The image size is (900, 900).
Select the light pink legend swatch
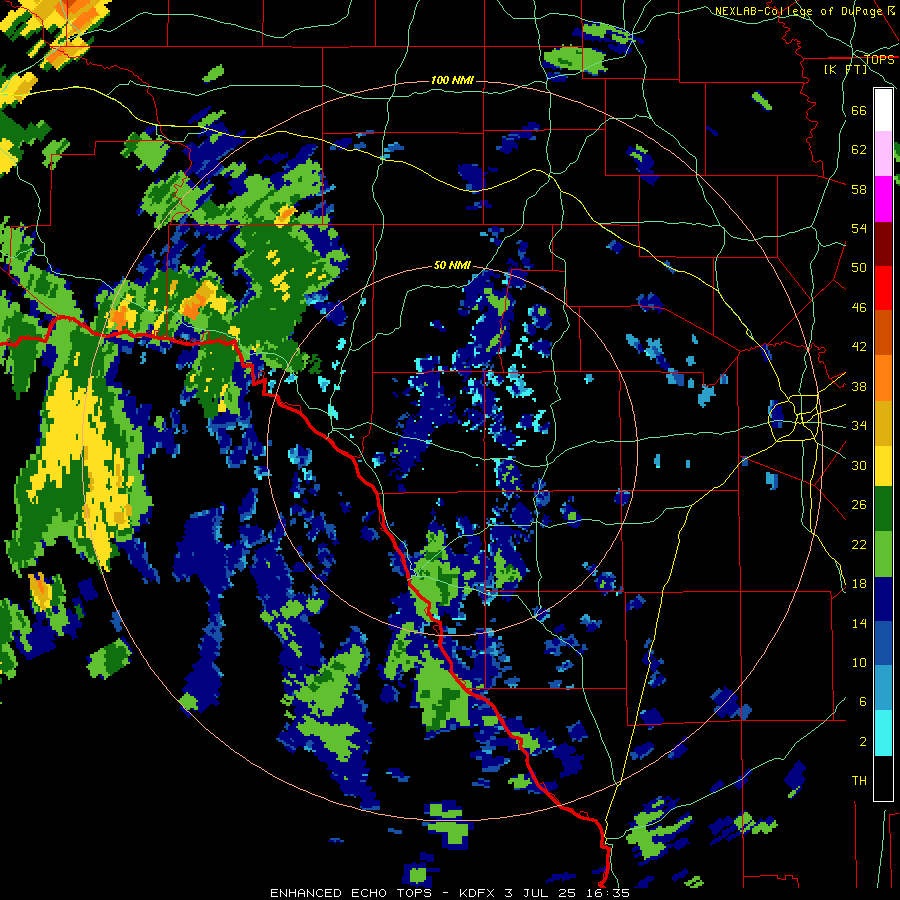883,153
